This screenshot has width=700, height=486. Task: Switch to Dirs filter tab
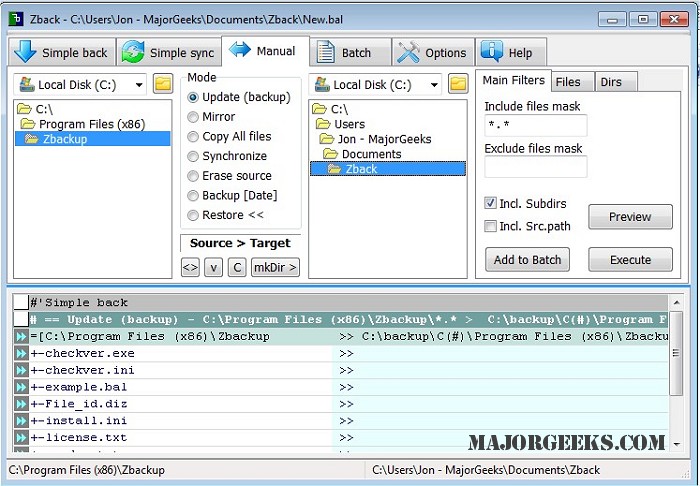tap(615, 82)
